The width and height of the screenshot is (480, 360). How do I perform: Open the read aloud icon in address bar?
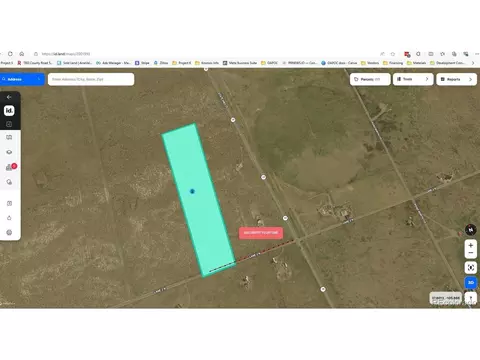382,54
